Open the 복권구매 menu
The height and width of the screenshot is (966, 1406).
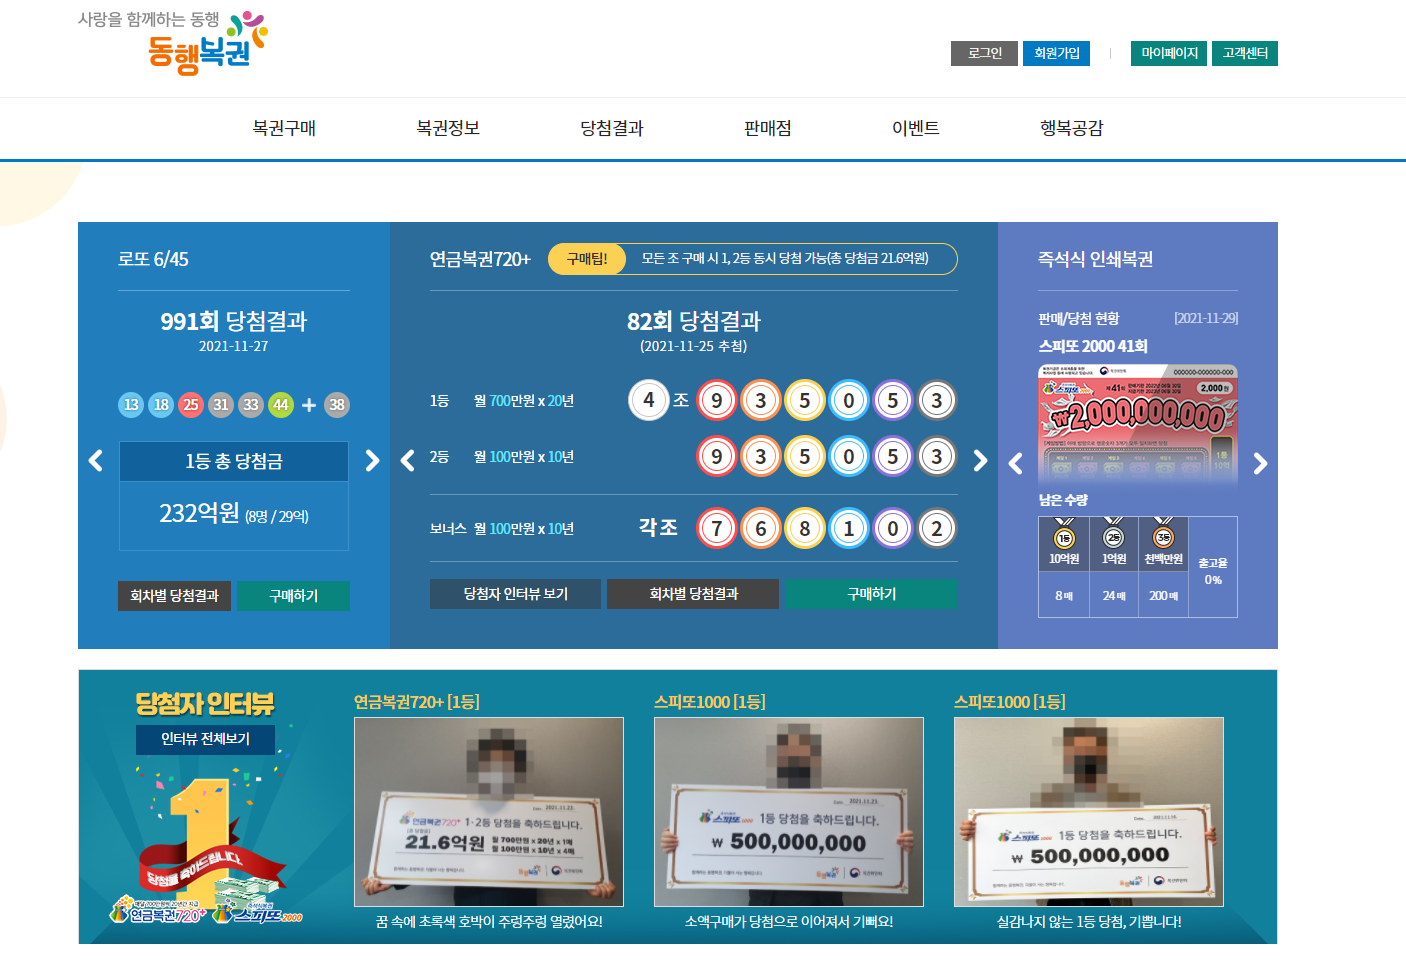pyautogui.click(x=284, y=128)
